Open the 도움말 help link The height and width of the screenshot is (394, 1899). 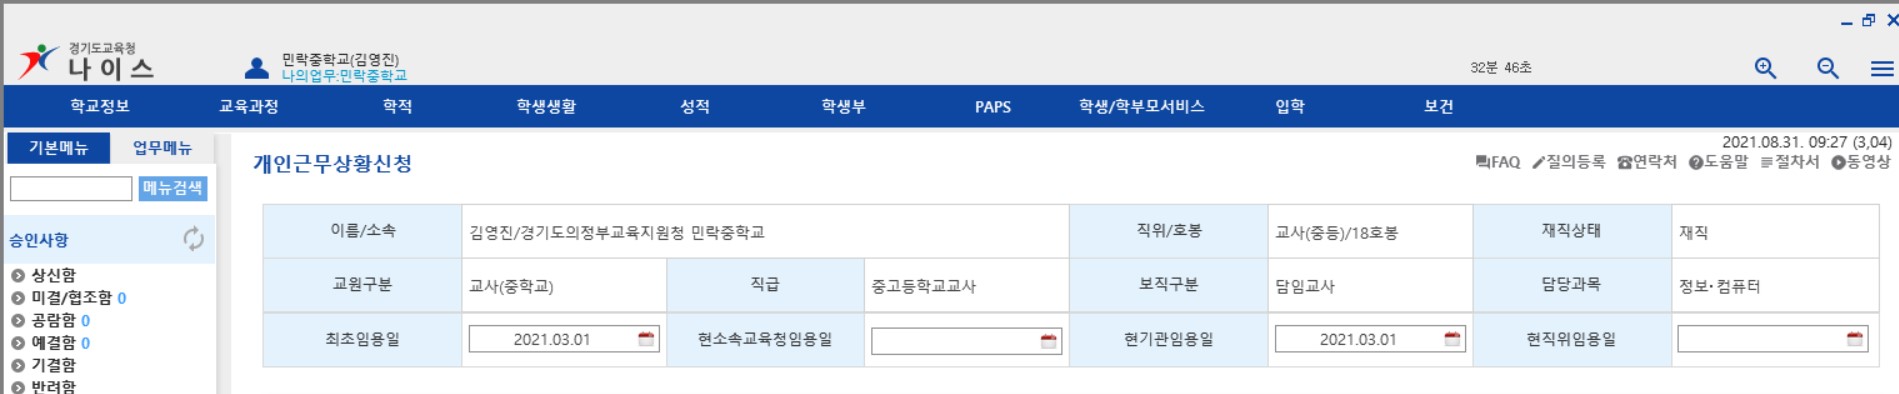[1718, 162]
